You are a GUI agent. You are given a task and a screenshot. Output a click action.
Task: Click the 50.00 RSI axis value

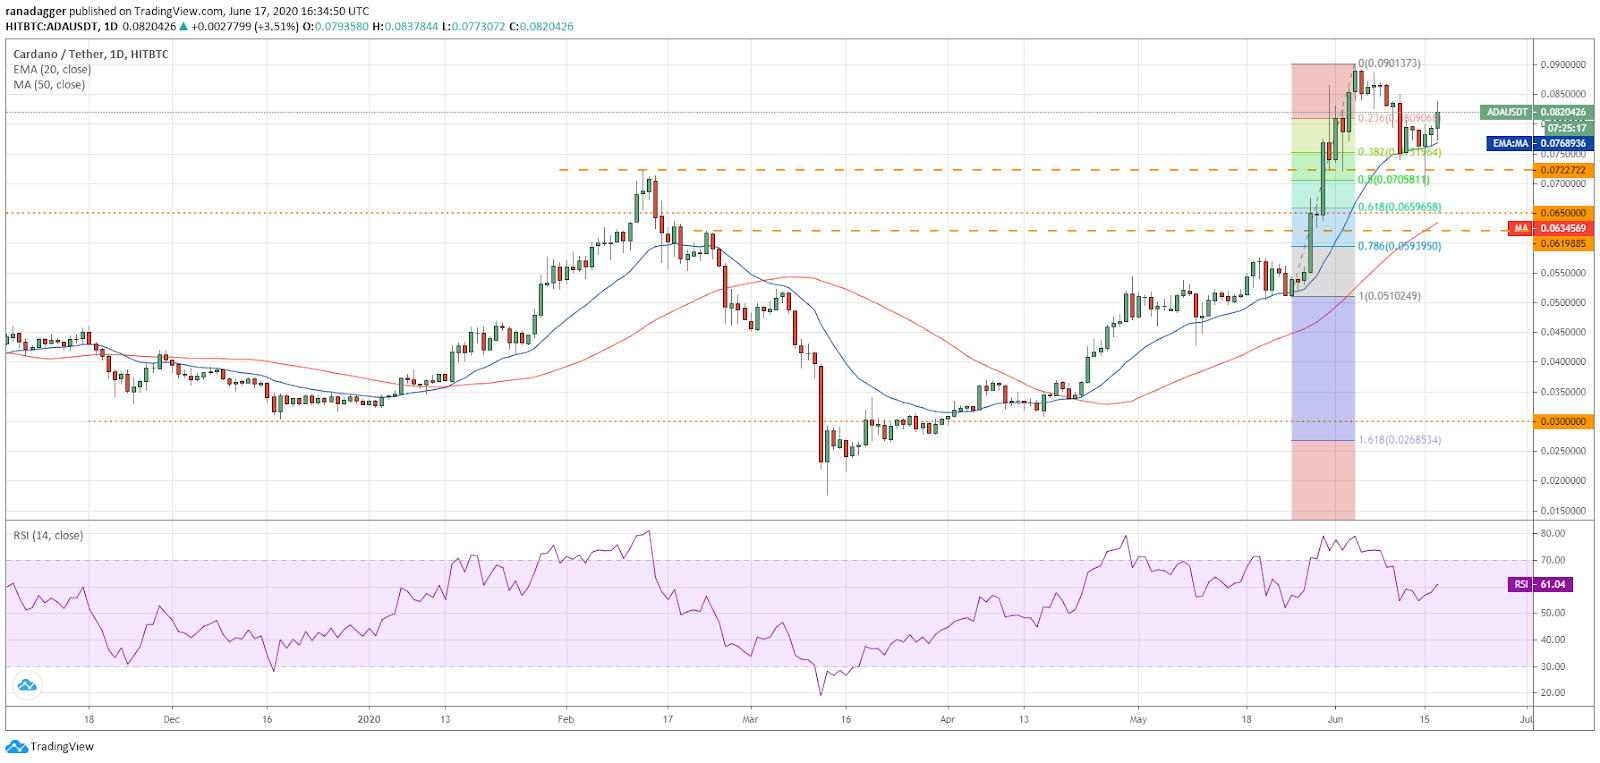(x=1553, y=613)
